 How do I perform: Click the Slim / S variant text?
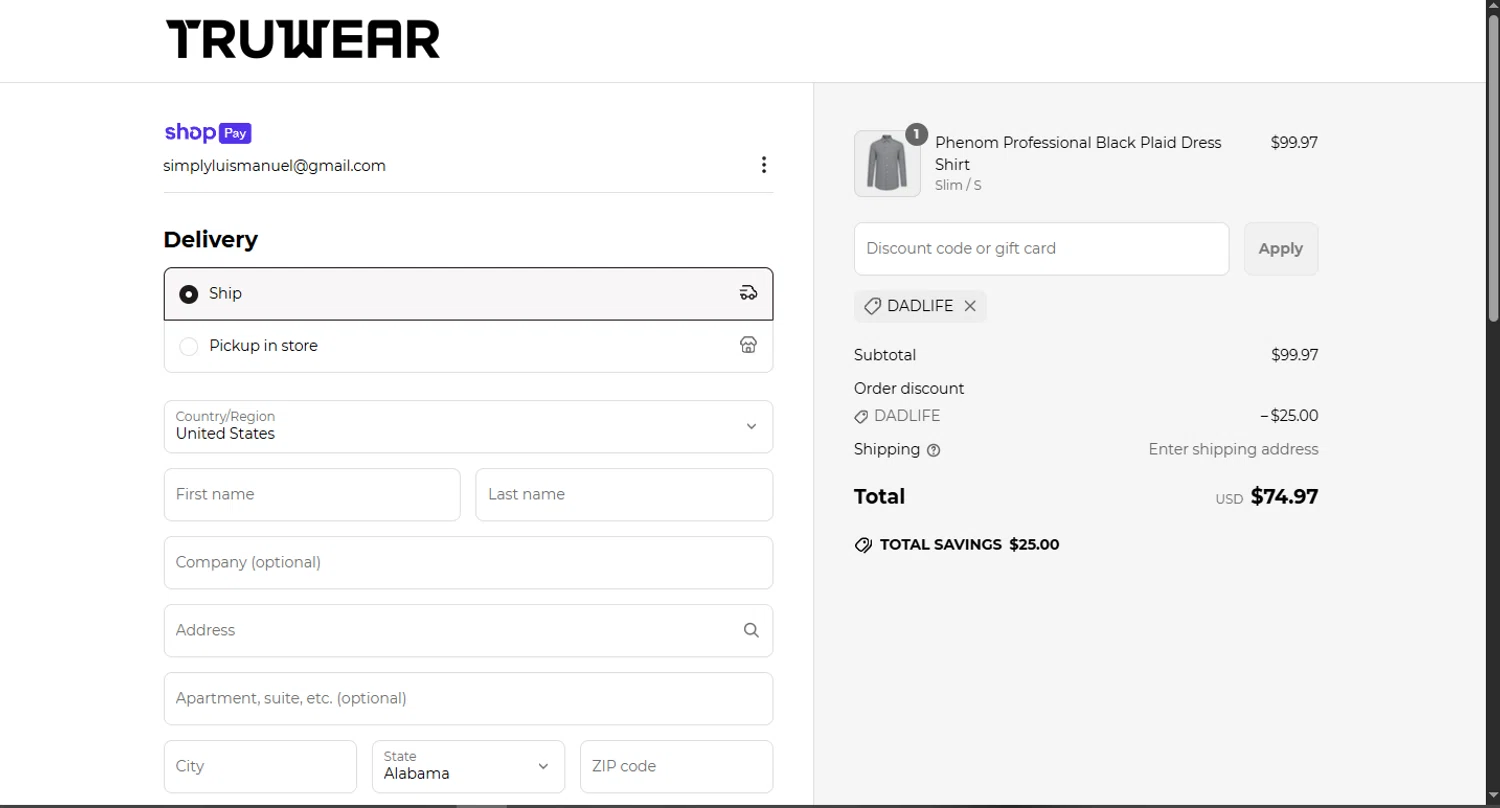point(958,185)
